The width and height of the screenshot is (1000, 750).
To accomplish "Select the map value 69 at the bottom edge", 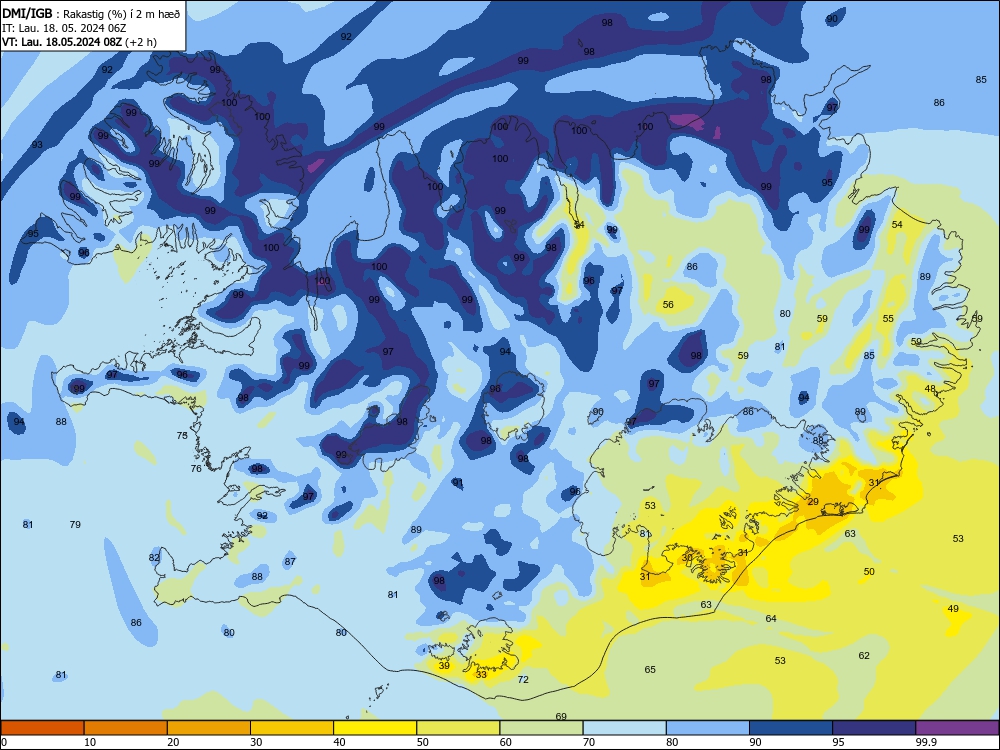I will point(561,716).
